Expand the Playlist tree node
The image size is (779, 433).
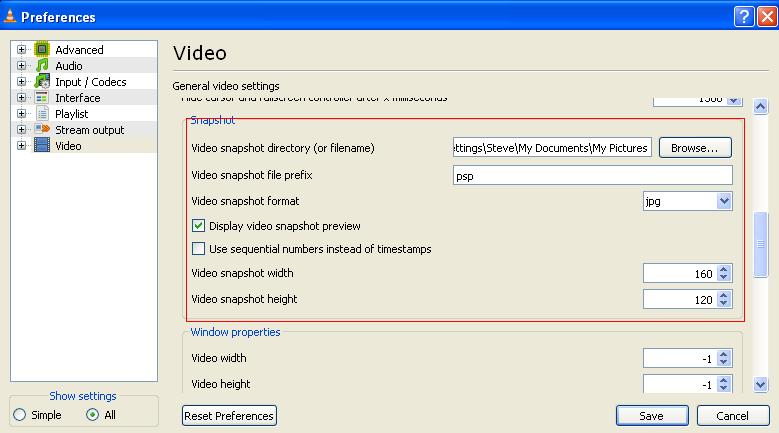tap(21, 114)
